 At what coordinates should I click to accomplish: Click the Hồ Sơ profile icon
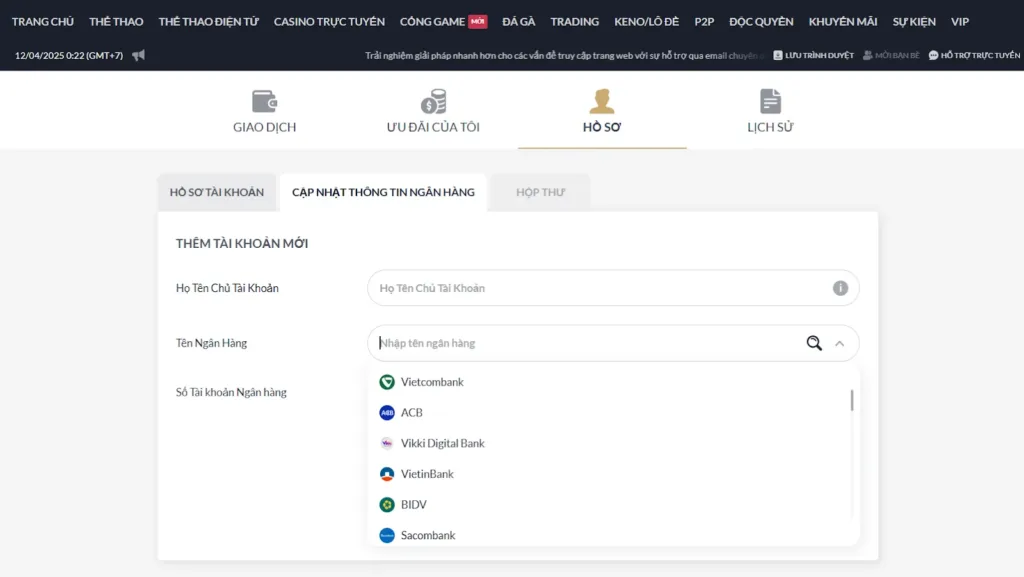click(602, 101)
